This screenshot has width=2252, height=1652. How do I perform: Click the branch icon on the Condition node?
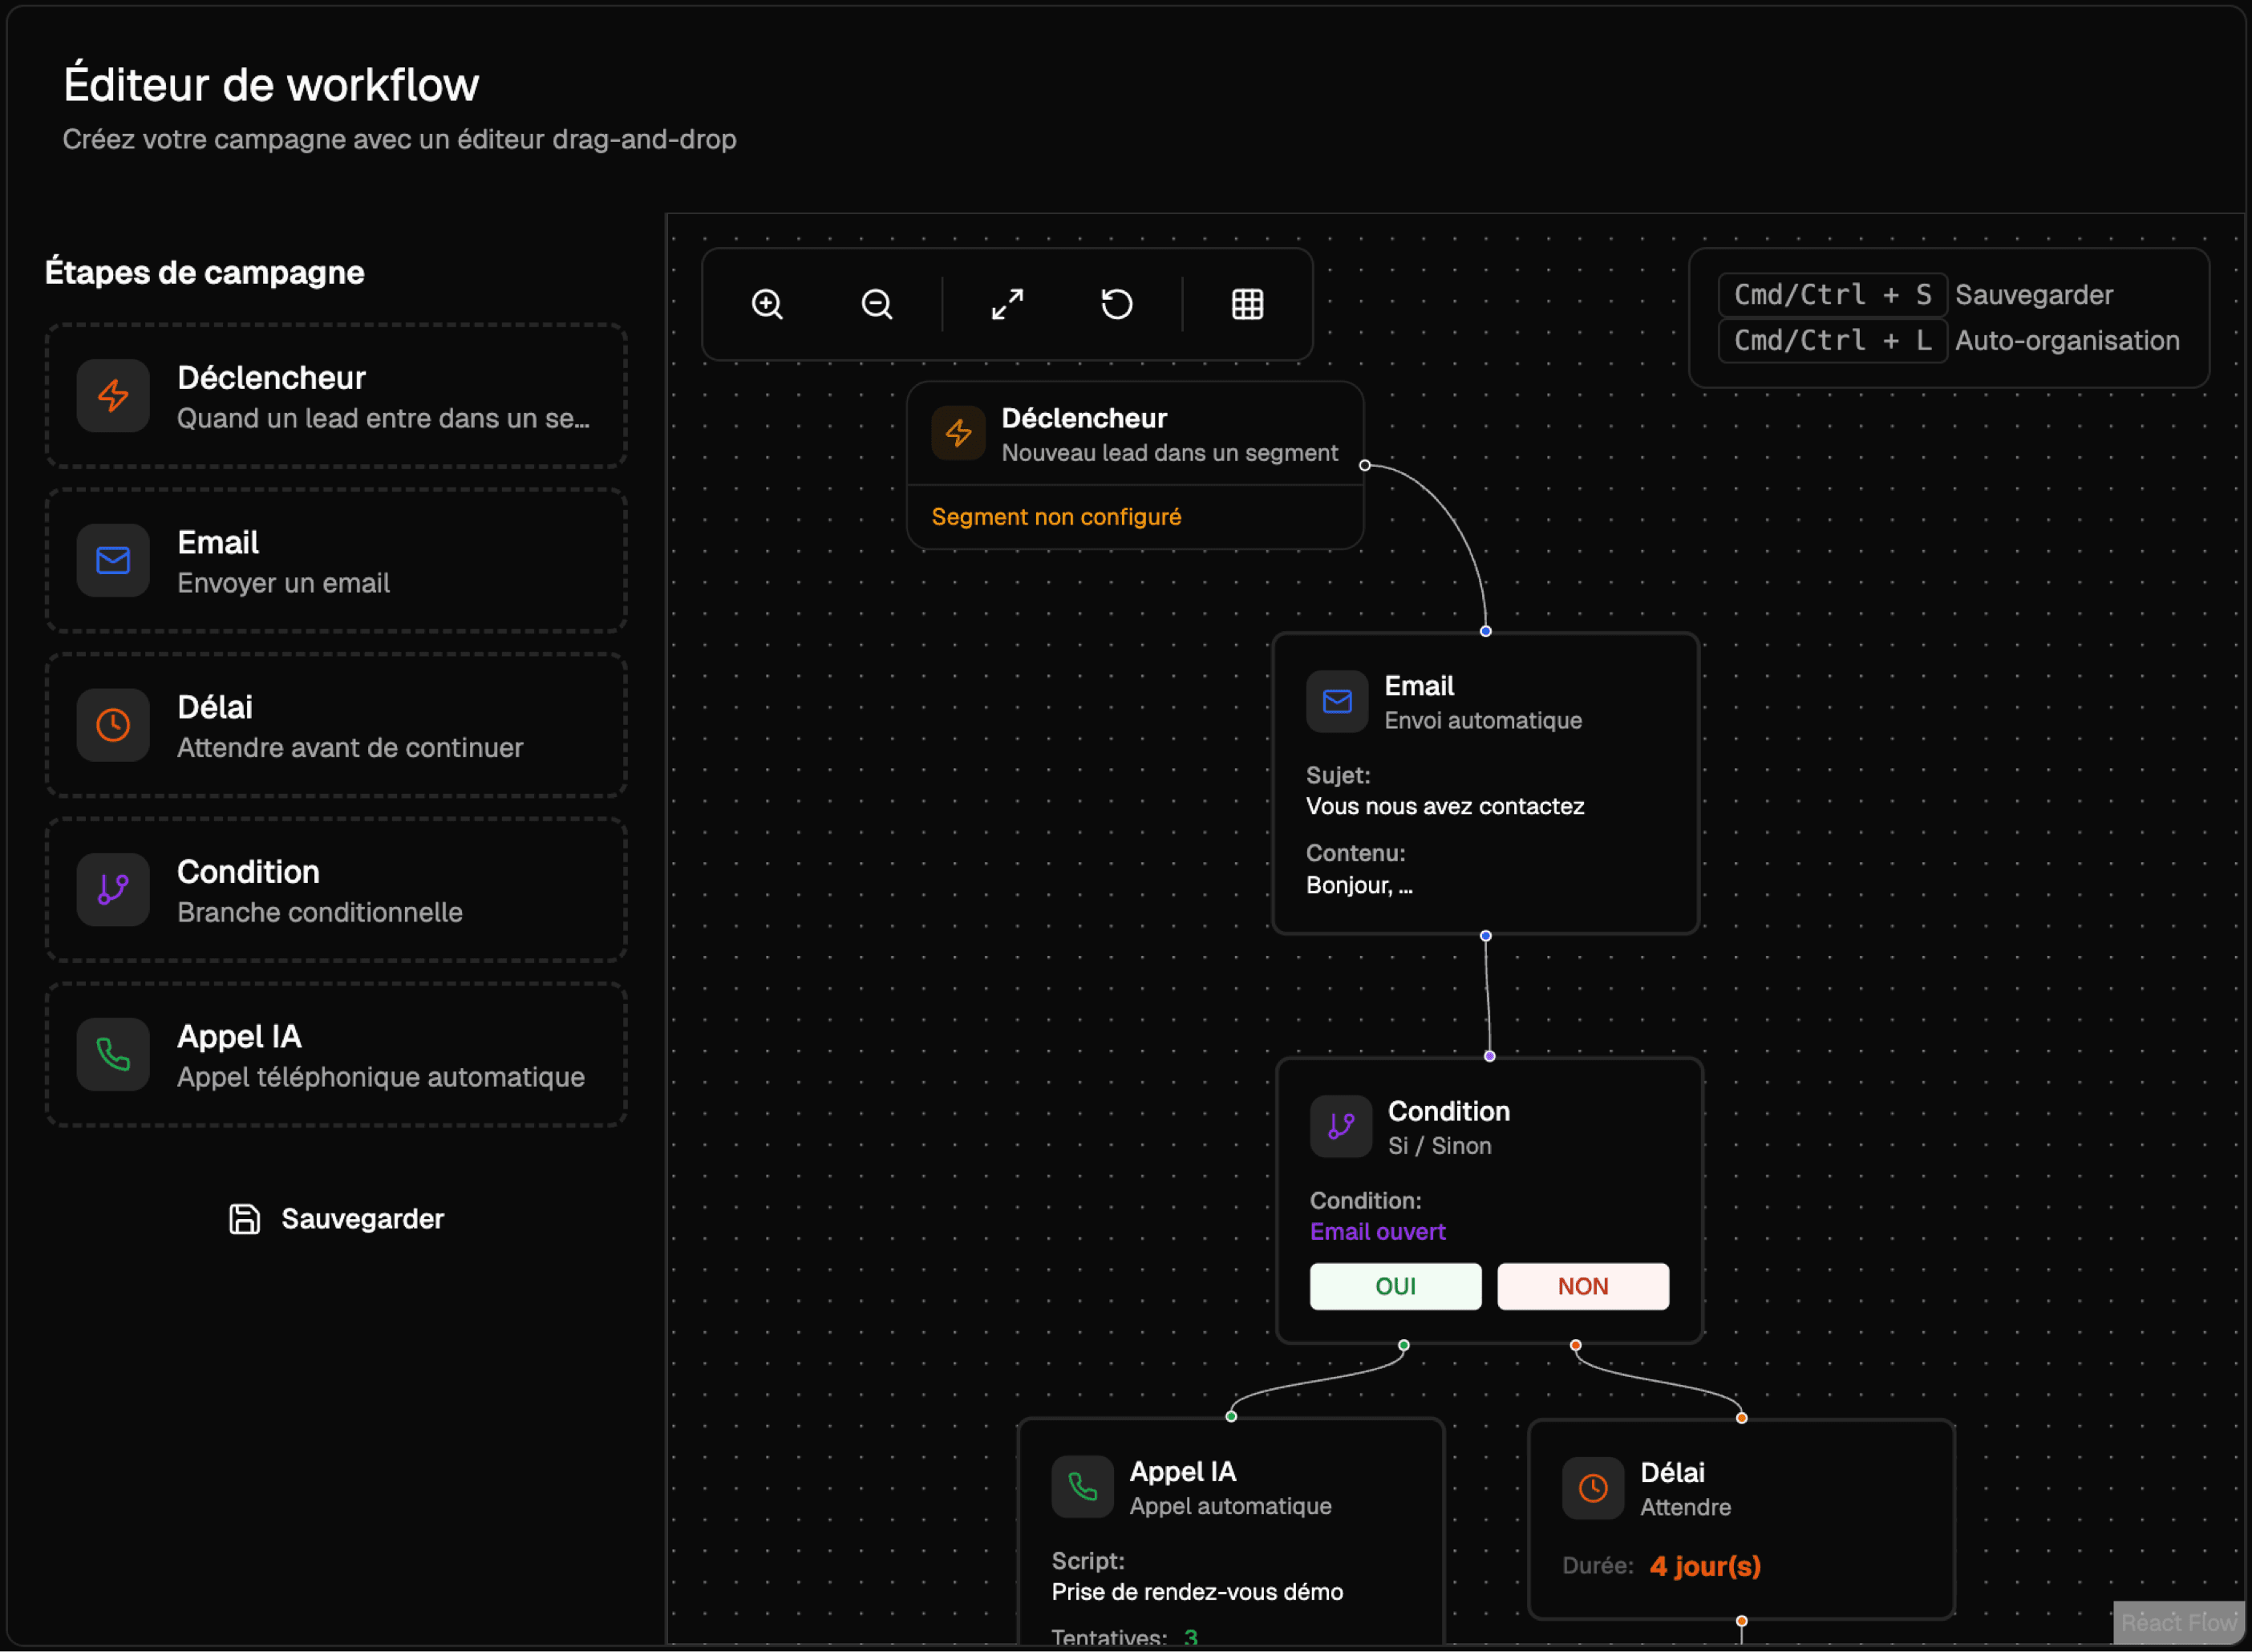1340,1127
